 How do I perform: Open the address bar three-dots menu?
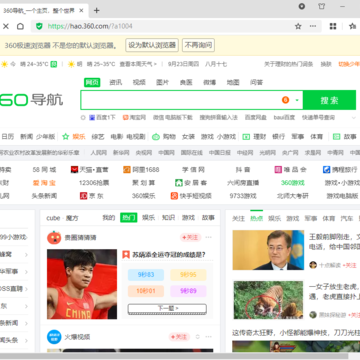tap(313, 26)
